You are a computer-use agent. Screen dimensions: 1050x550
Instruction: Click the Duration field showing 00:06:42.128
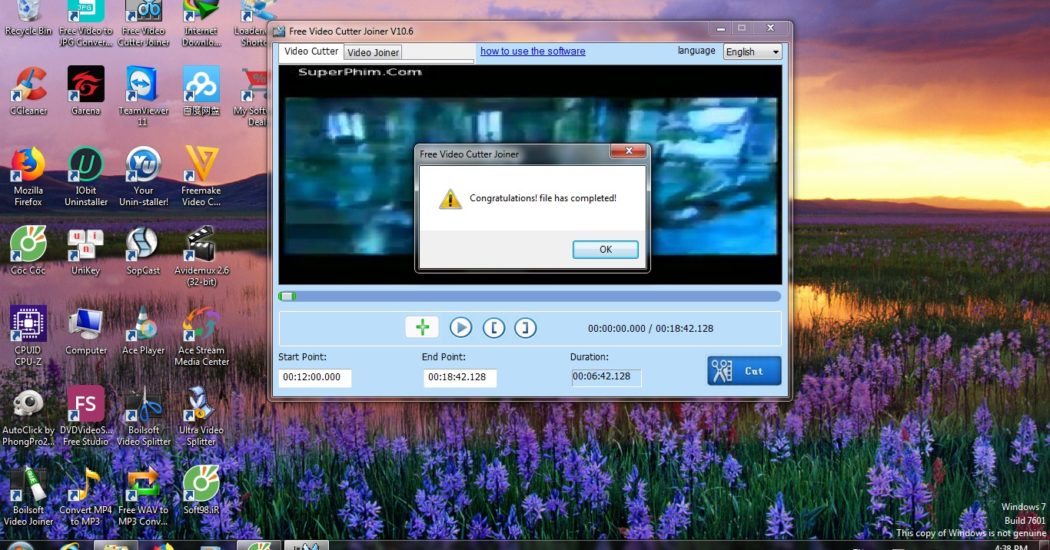(x=606, y=377)
